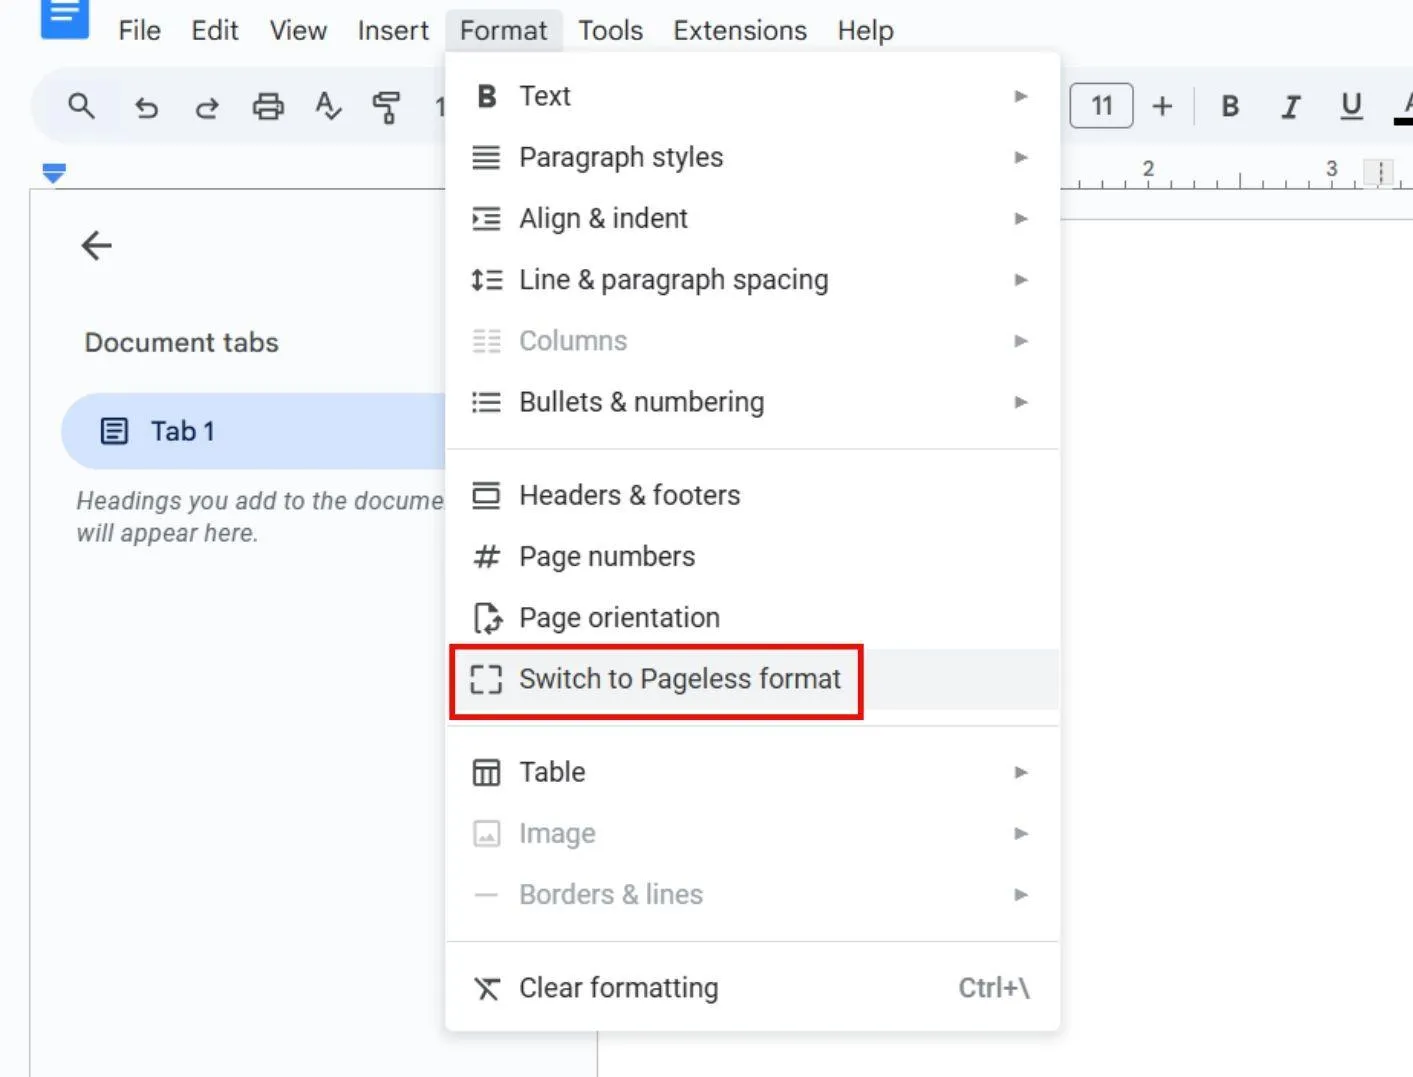This screenshot has width=1413, height=1077.
Task: Select Clear formatting option
Action: tap(752, 988)
